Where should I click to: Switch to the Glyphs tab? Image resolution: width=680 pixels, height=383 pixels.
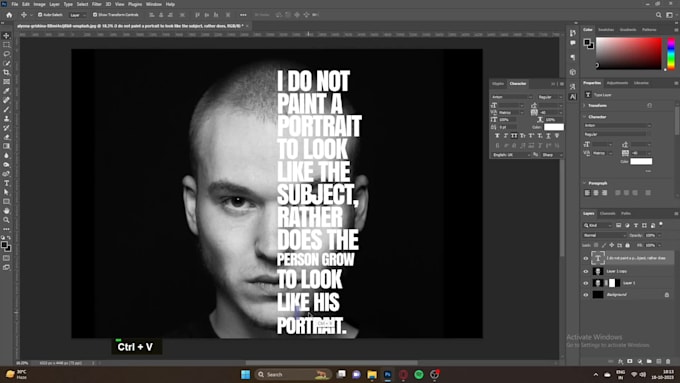pyautogui.click(x=498, y=84)
